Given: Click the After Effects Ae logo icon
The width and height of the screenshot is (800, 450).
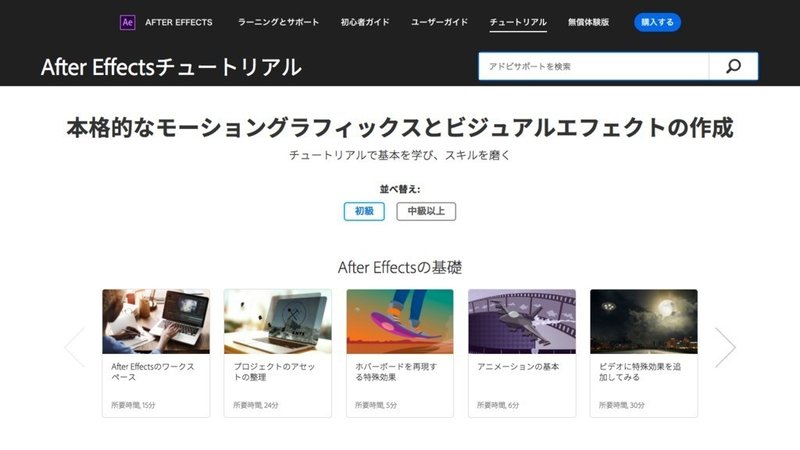Looking at the screenshot, I should [x=128, y=22].
